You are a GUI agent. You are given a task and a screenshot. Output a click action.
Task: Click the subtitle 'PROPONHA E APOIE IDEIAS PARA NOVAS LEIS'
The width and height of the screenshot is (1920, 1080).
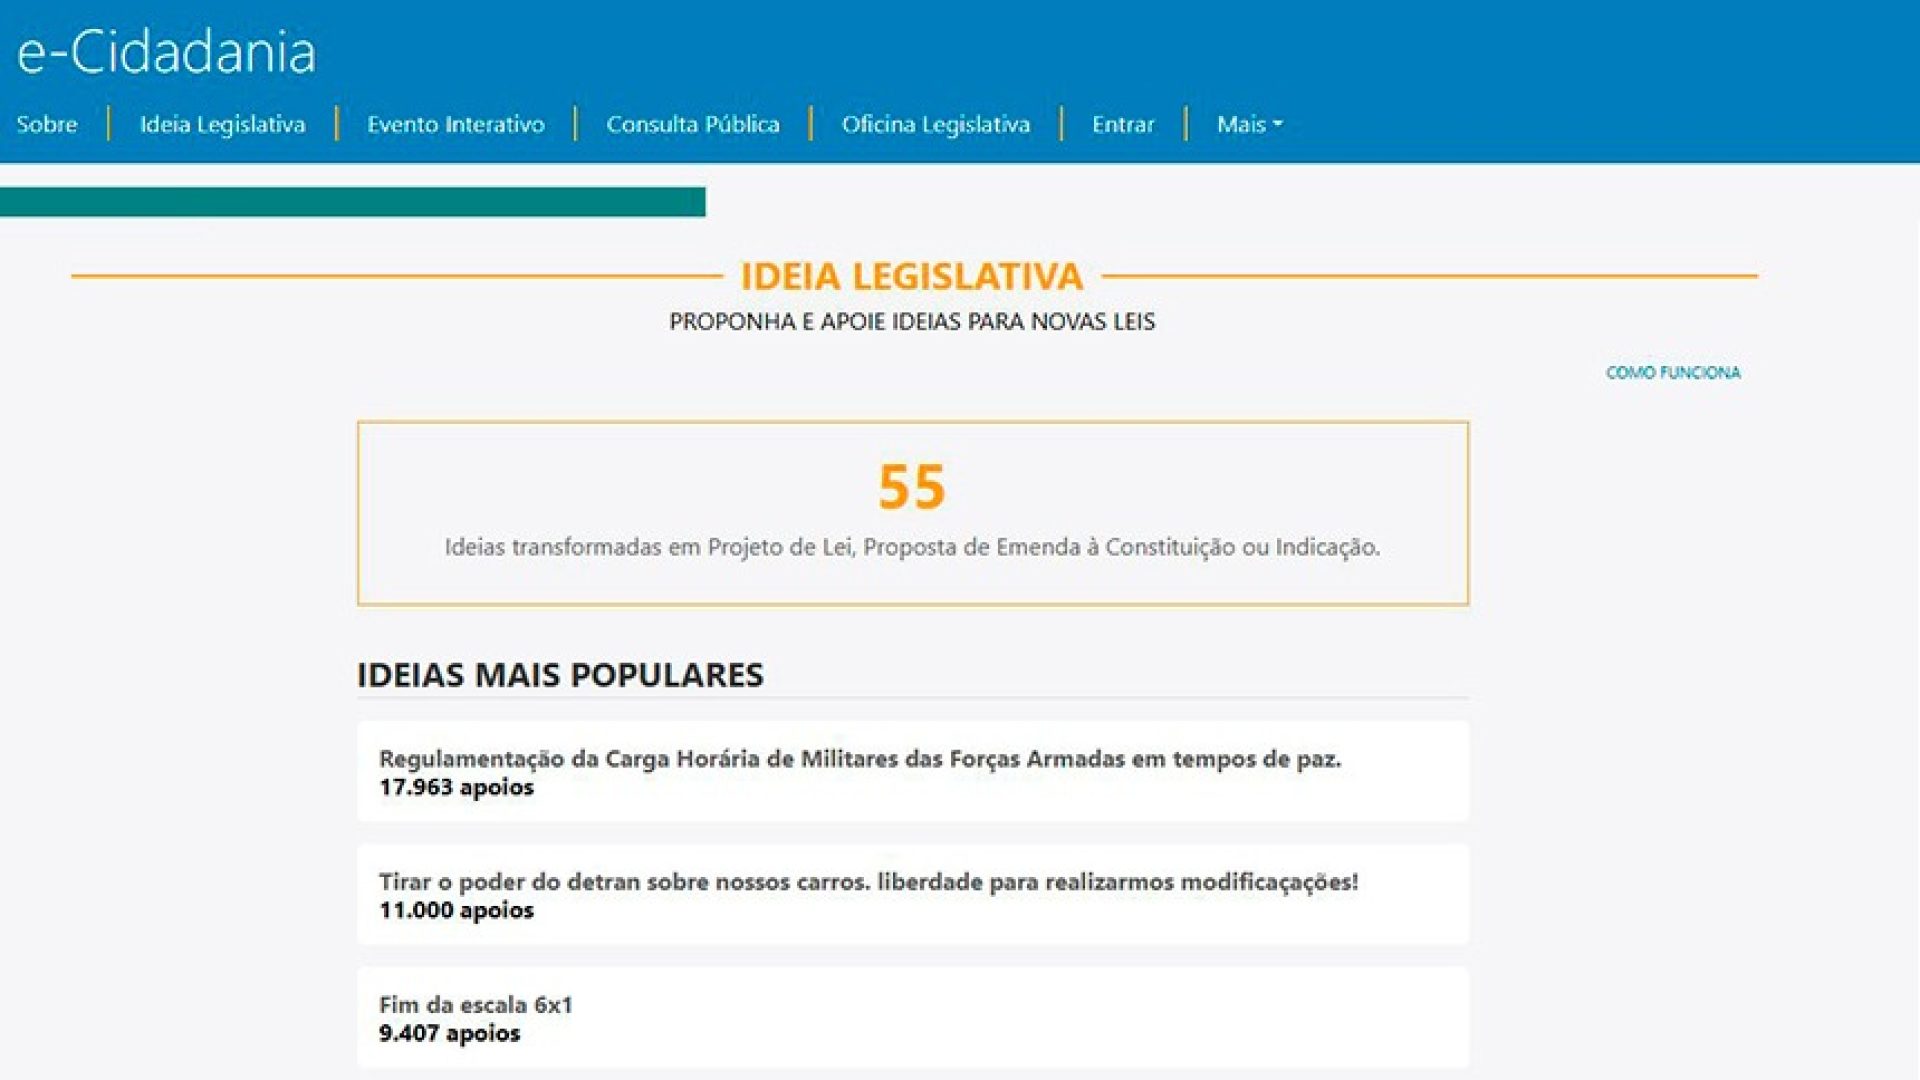pos(911,322)
